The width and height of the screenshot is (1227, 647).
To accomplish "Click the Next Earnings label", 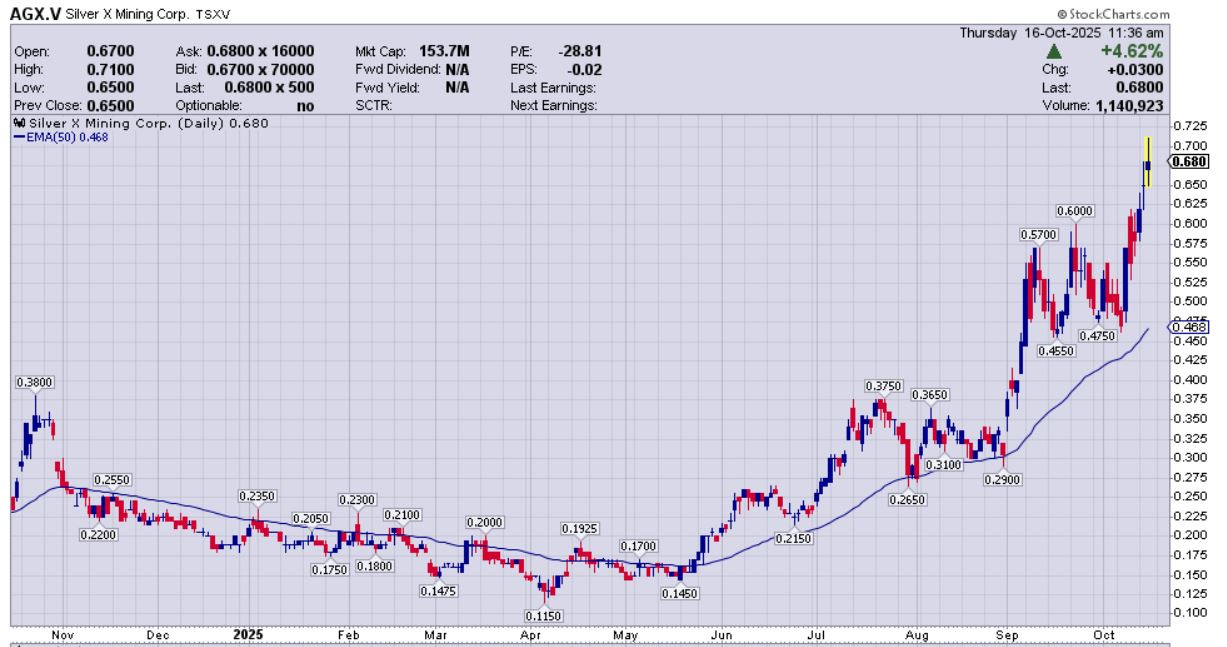I will click(x=553, y=105).
